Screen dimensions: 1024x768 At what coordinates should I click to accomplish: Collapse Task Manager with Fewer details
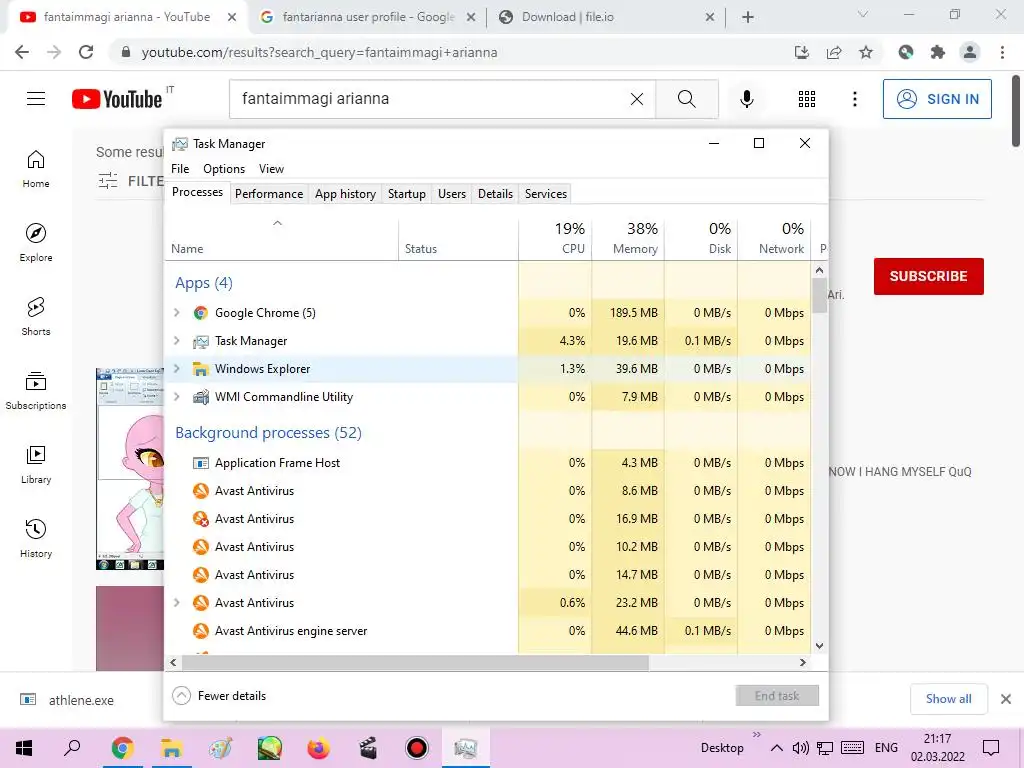219,696
